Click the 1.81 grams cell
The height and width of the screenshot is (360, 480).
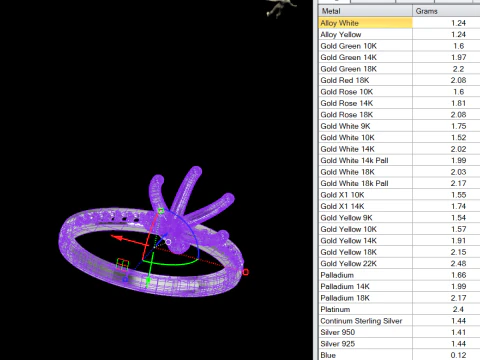(x=458, y=103)
